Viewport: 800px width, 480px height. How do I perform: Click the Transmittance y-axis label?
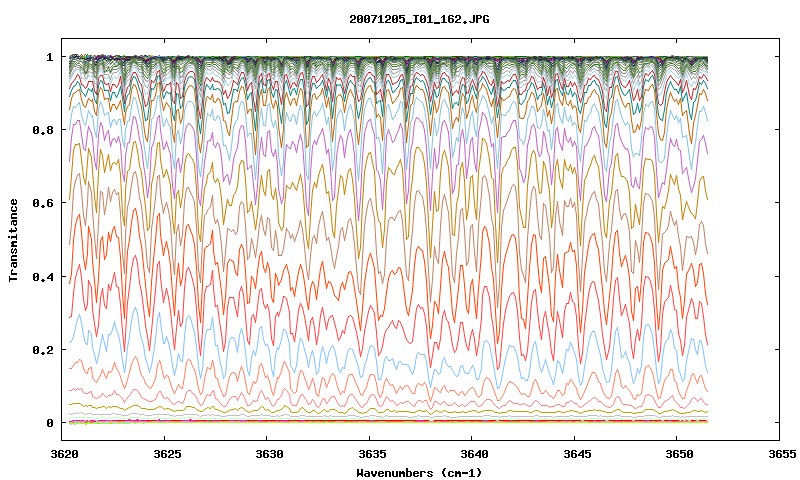click(14, 240)
